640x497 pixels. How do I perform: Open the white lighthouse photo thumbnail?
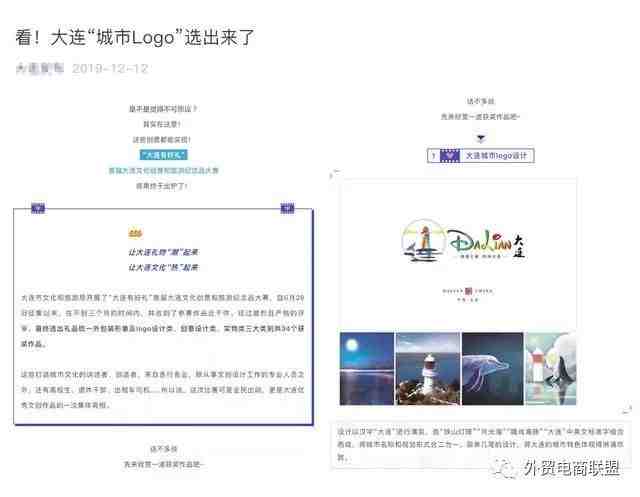tap(428, 368)
